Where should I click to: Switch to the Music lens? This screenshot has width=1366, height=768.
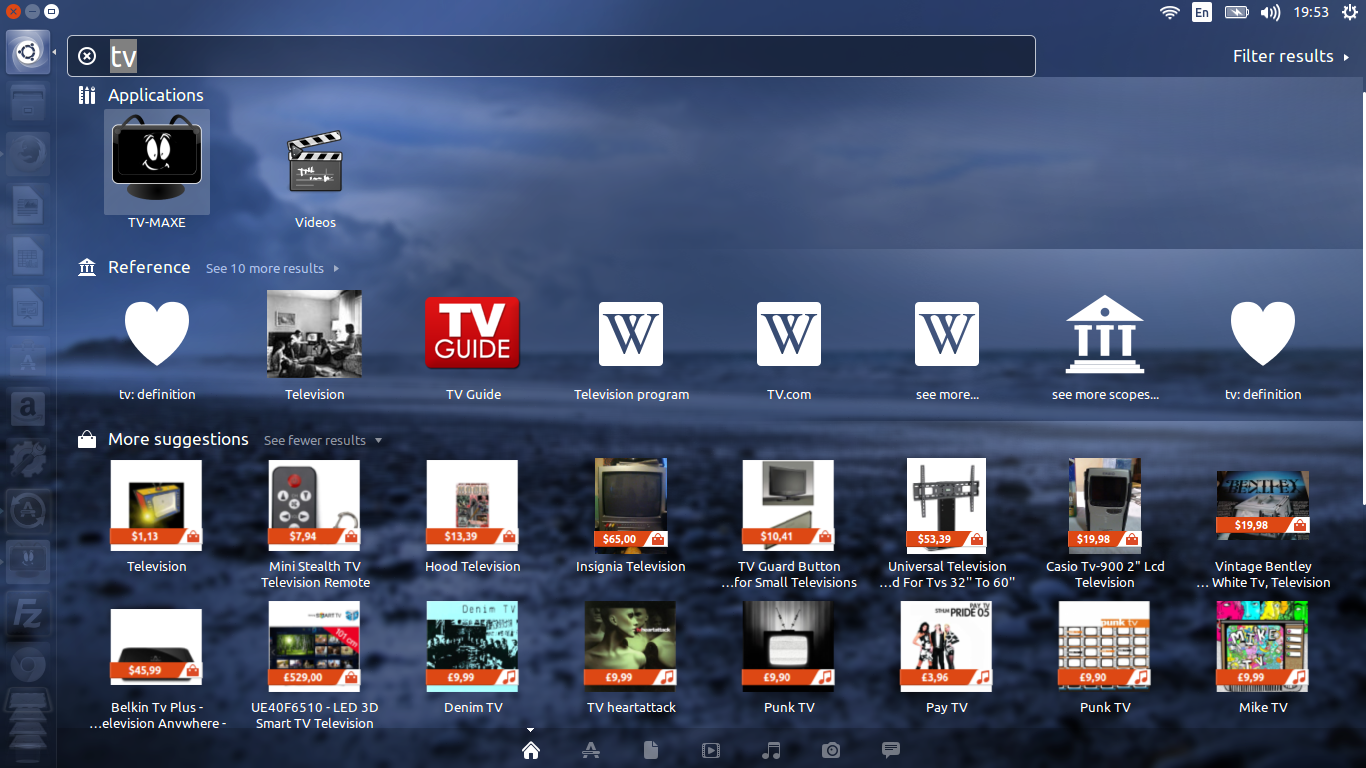(x=771, y=750)
